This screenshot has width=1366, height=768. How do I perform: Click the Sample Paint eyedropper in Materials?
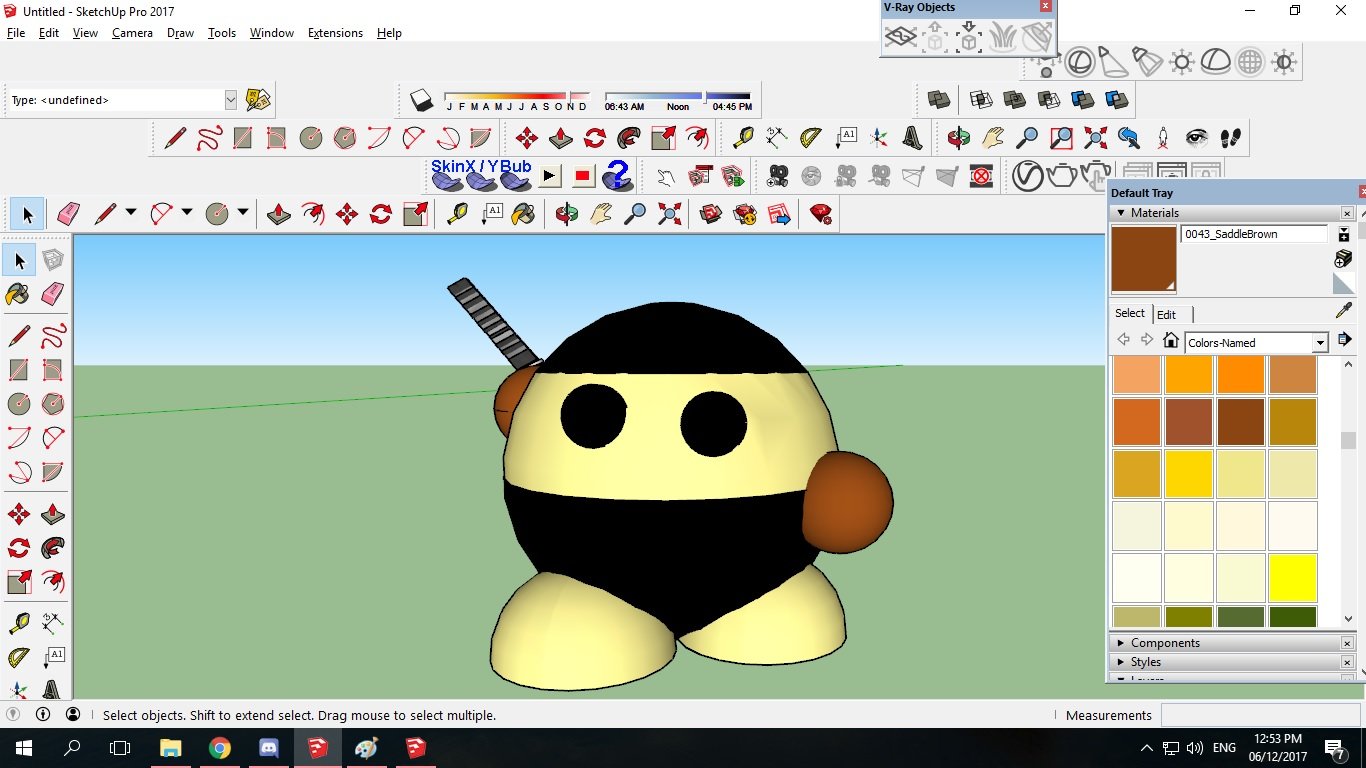[x=1343, y=312]
